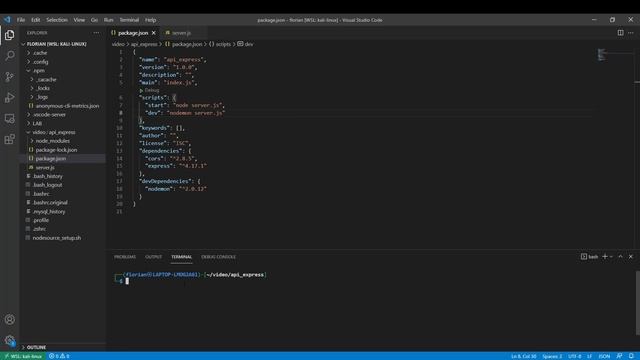Open editor more actions ellipsis
Viewport: 640px width, 360px height.
click(x=631, y=33)
